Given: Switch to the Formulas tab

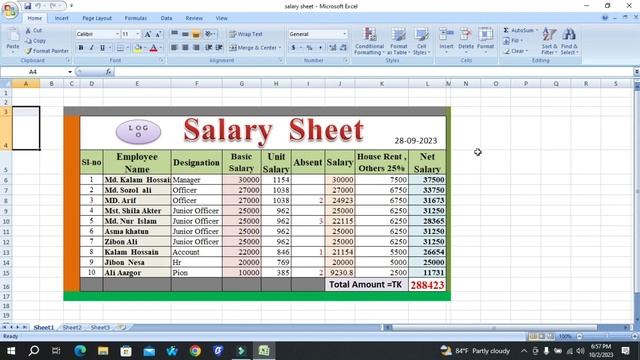Looking at the screenshot, I should point(136,18).
